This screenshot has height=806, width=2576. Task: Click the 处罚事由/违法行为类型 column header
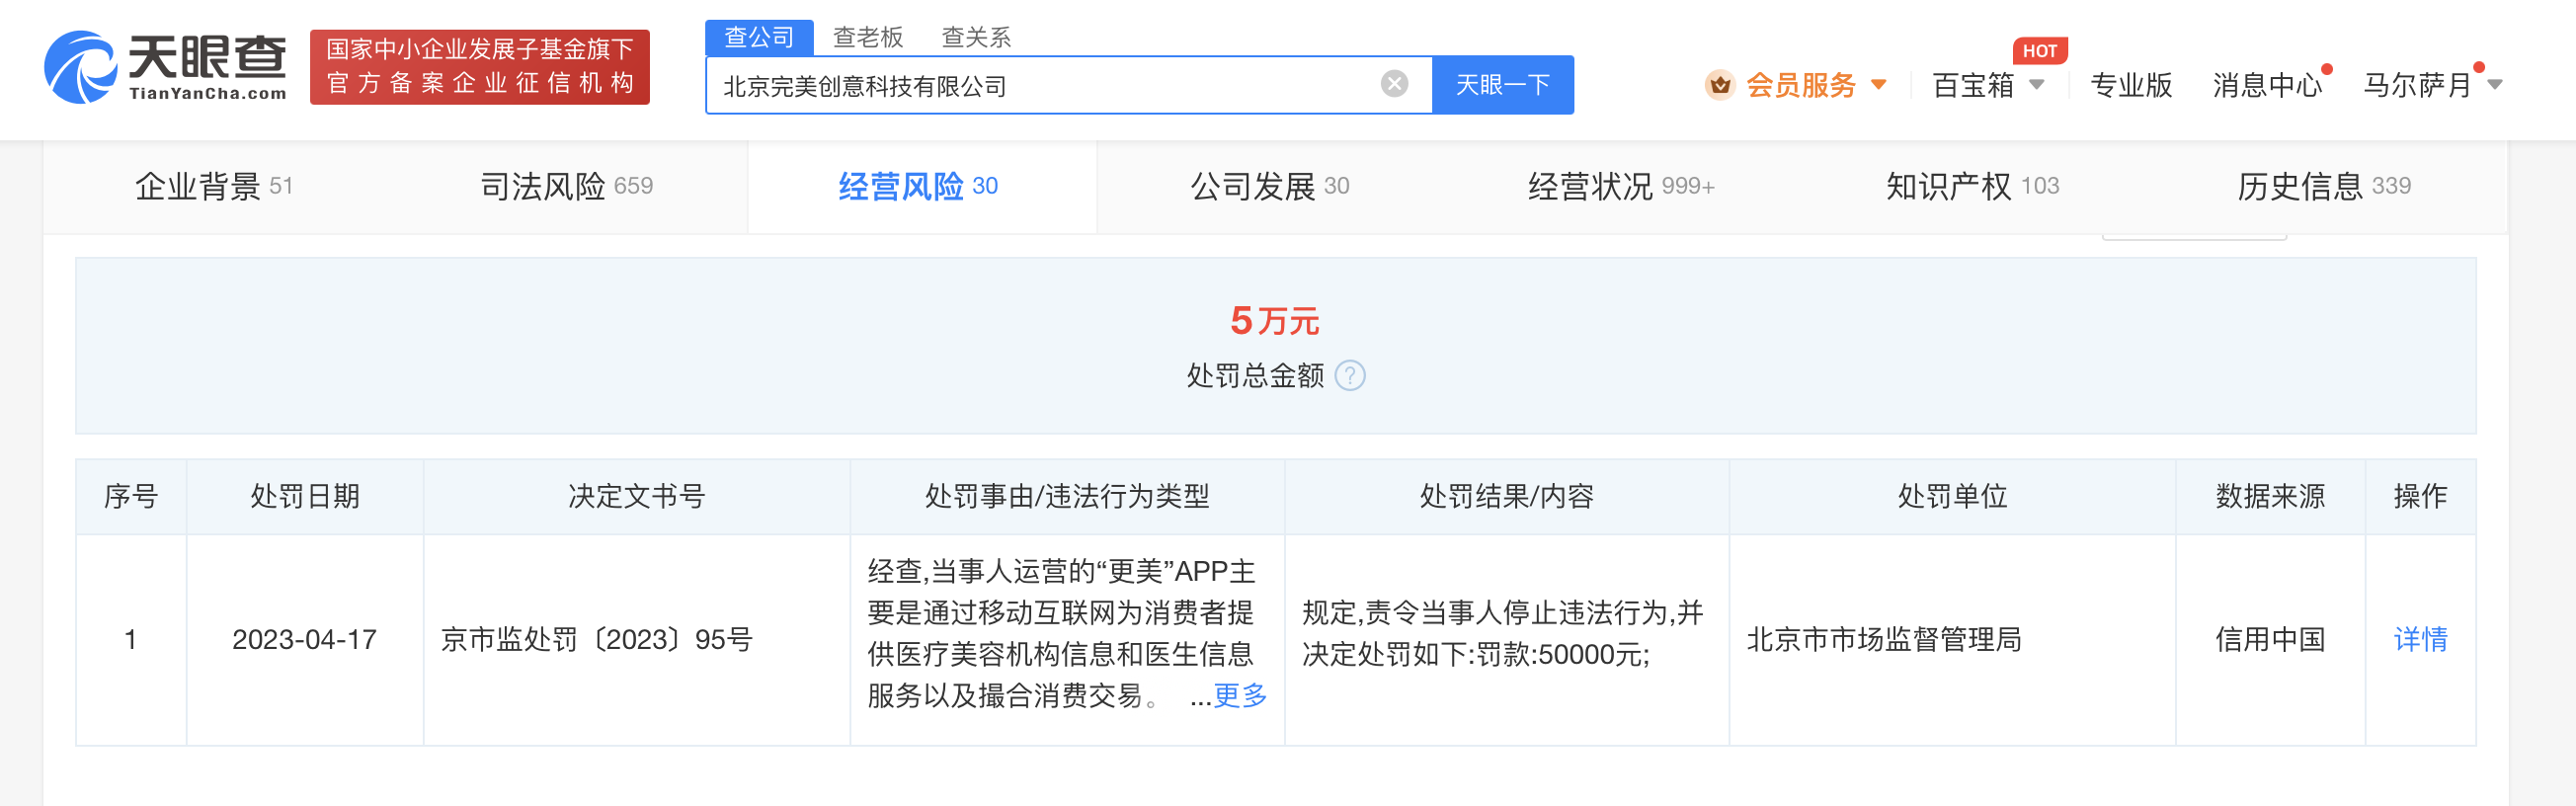[x=1067, y=496]
